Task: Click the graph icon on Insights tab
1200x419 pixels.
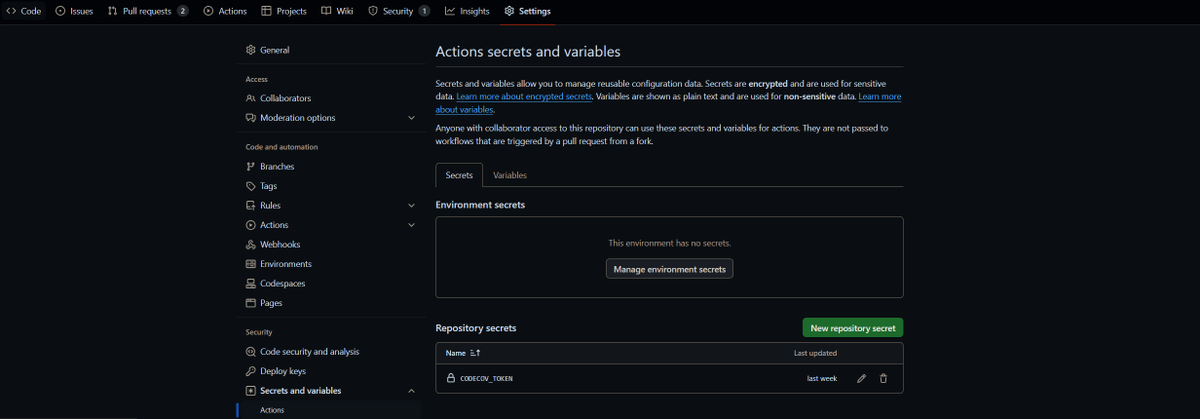Action: coord(450,11)
